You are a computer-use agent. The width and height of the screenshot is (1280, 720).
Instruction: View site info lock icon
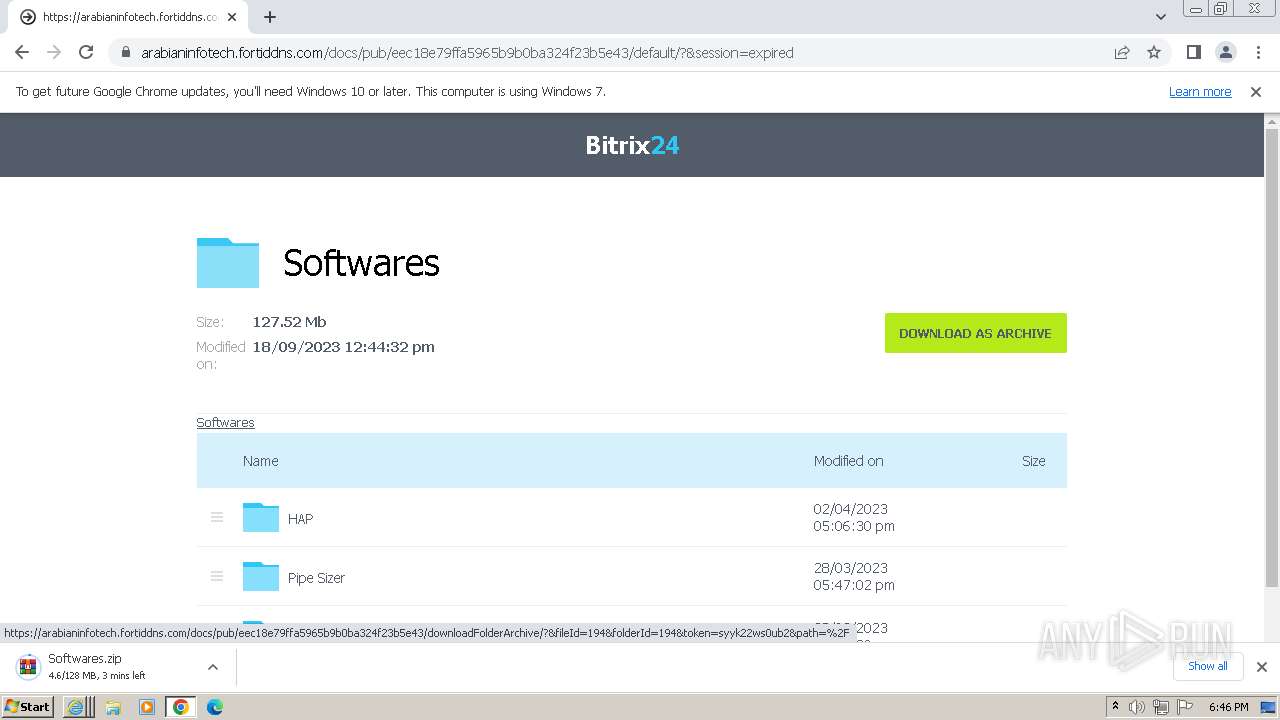126,52
